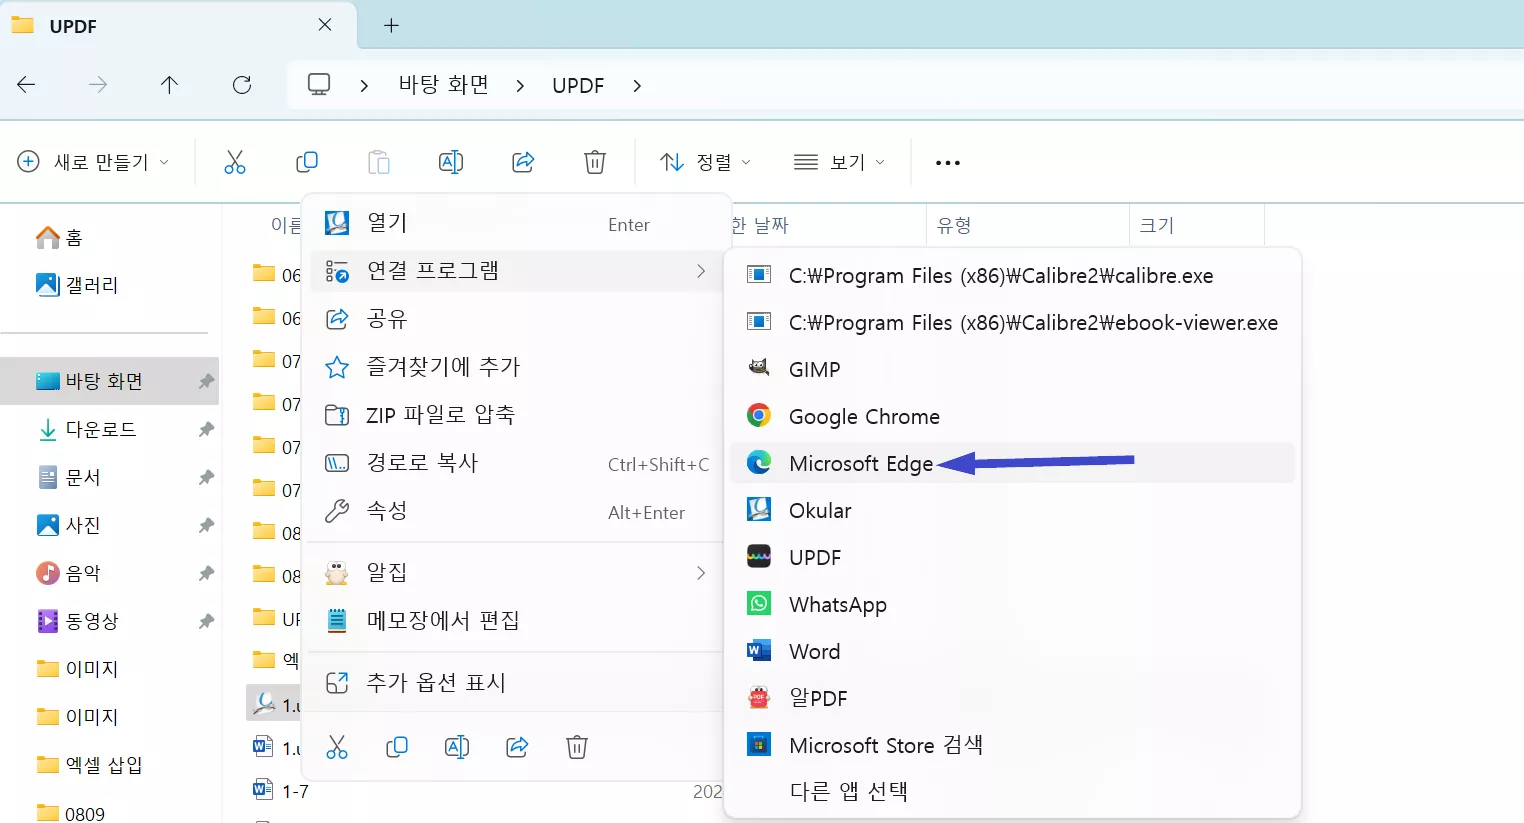Click the Rename icon in context menu bottom
The height and width of the screenshot is (823, 1524).
(x=457, y=747)
